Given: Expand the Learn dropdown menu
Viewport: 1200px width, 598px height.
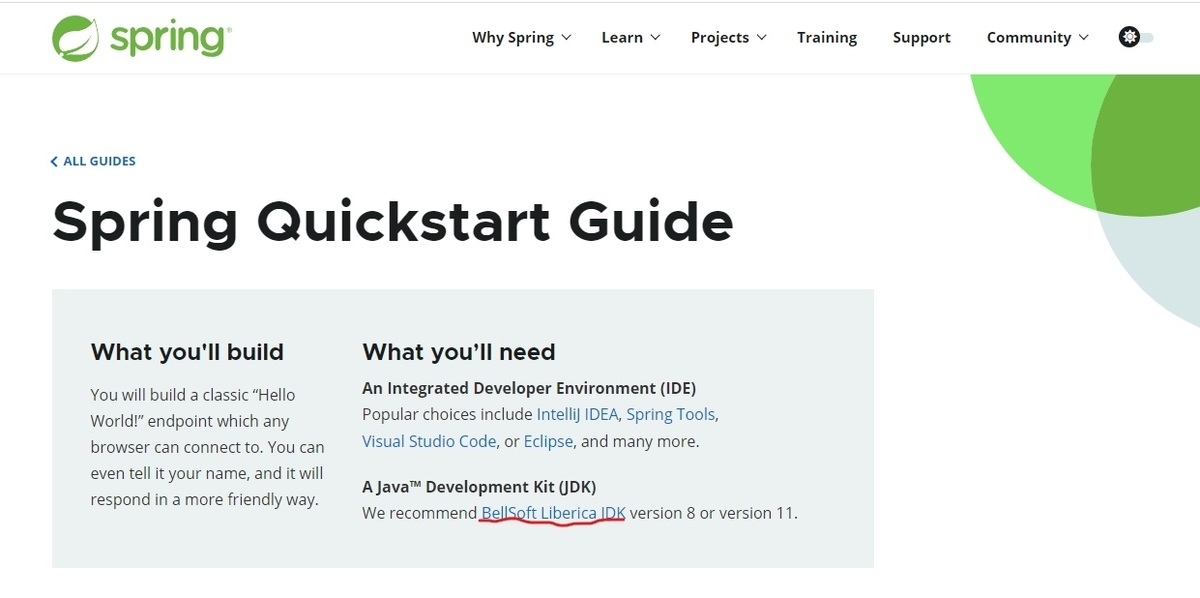Looking at the screenshot, I should point(630,37).
